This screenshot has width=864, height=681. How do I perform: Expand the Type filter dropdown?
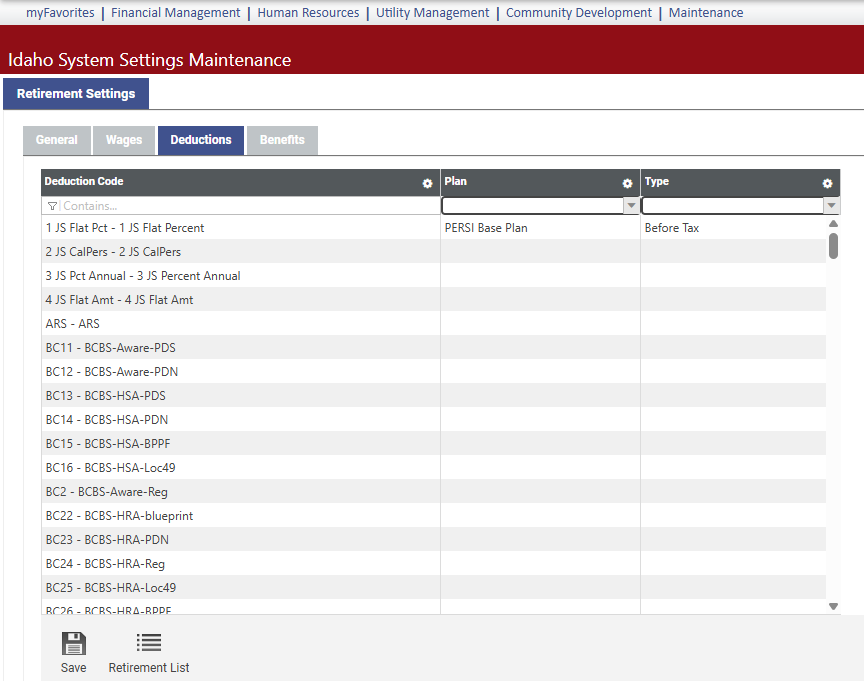(x=831, y=206)
